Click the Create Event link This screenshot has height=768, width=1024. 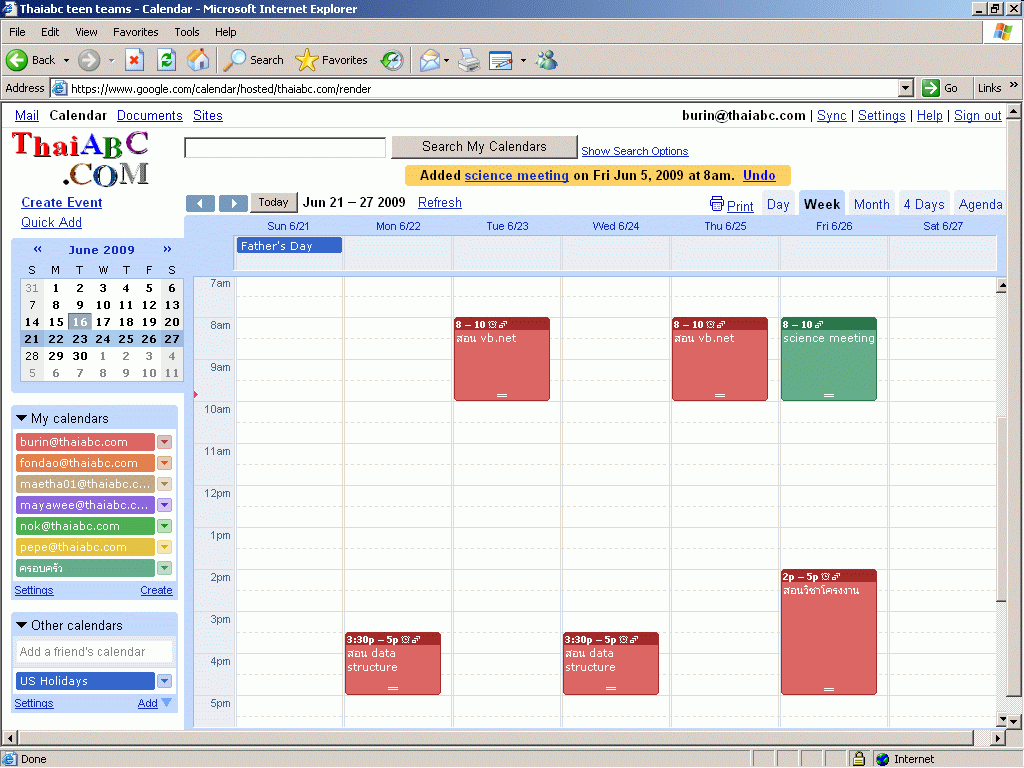[62, 202]
